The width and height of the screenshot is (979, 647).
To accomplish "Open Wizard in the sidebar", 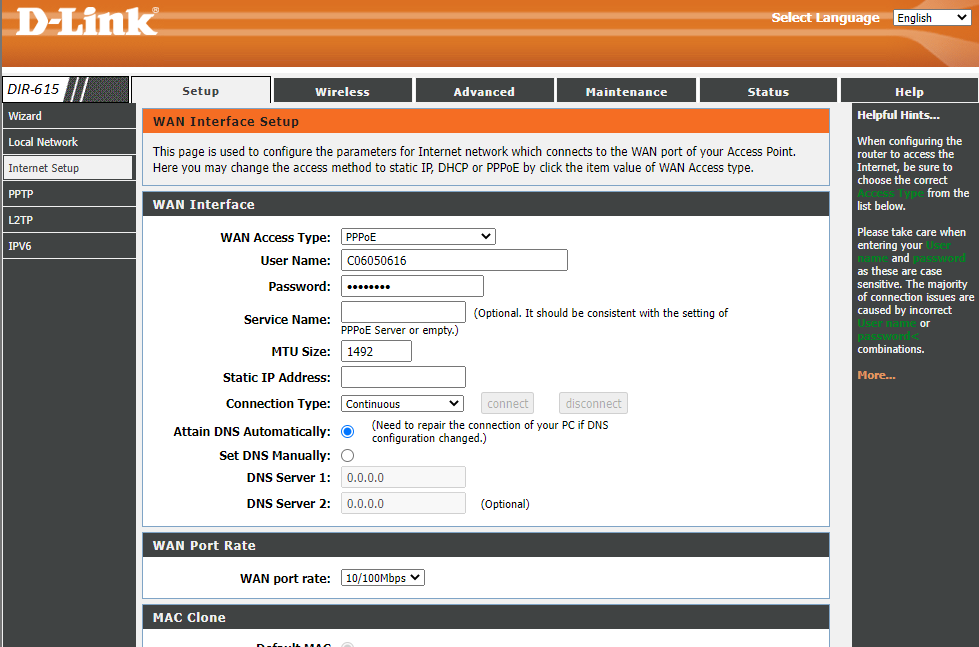I will [68, 116].
